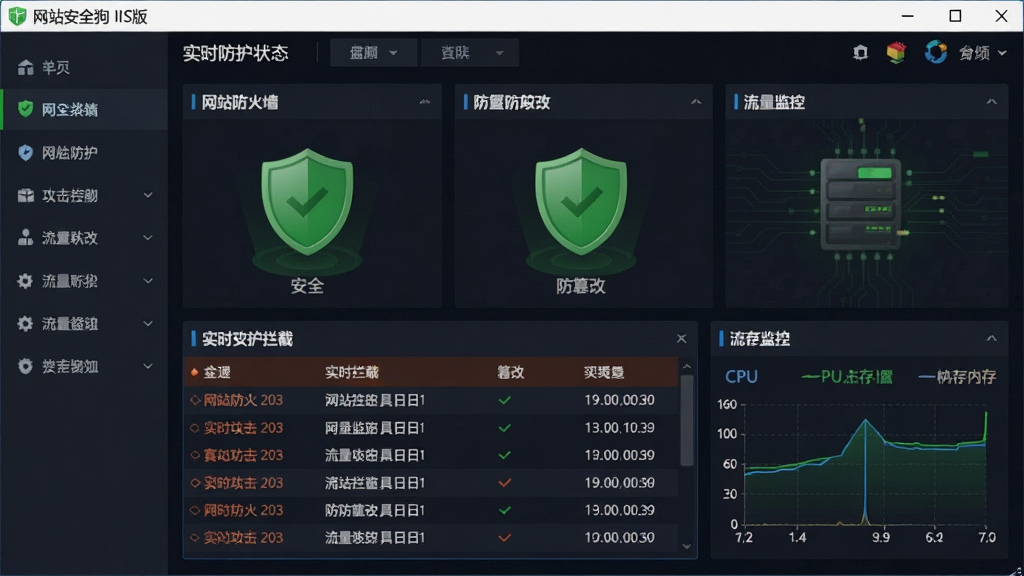Expand the person-icon sidebar item chevron
This screenshot has height=576, width=1024.
pos(148,238)
